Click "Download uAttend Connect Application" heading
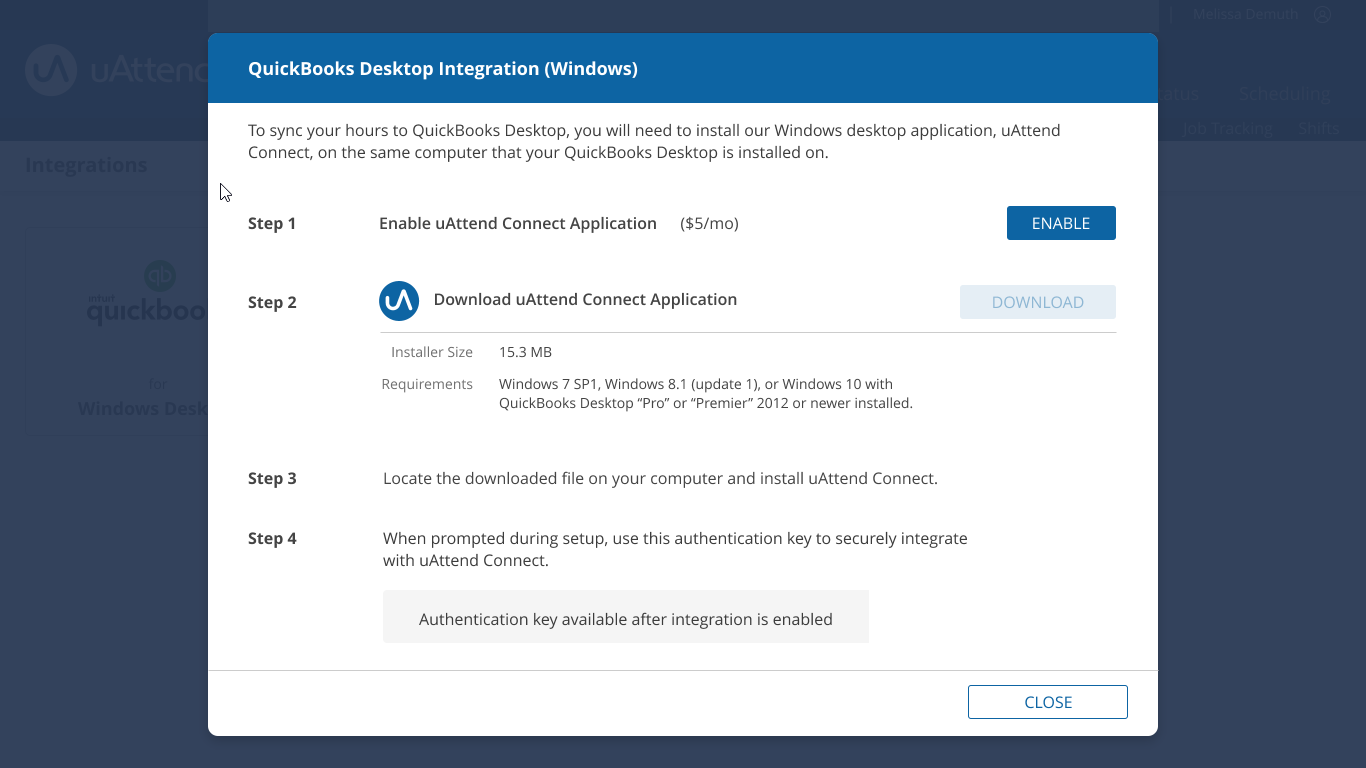Screen dimensions: 1366x768 pyautogui.click(x=585, y=299)
